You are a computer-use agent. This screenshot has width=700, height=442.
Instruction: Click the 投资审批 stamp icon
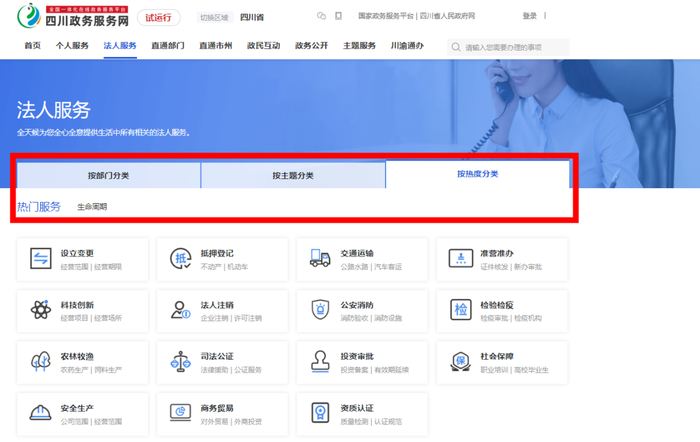[320, 361]
